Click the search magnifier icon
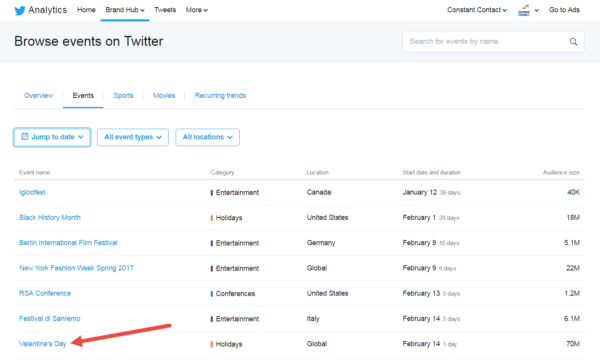Viewport: 600px width, 362px height. [573, 41]
